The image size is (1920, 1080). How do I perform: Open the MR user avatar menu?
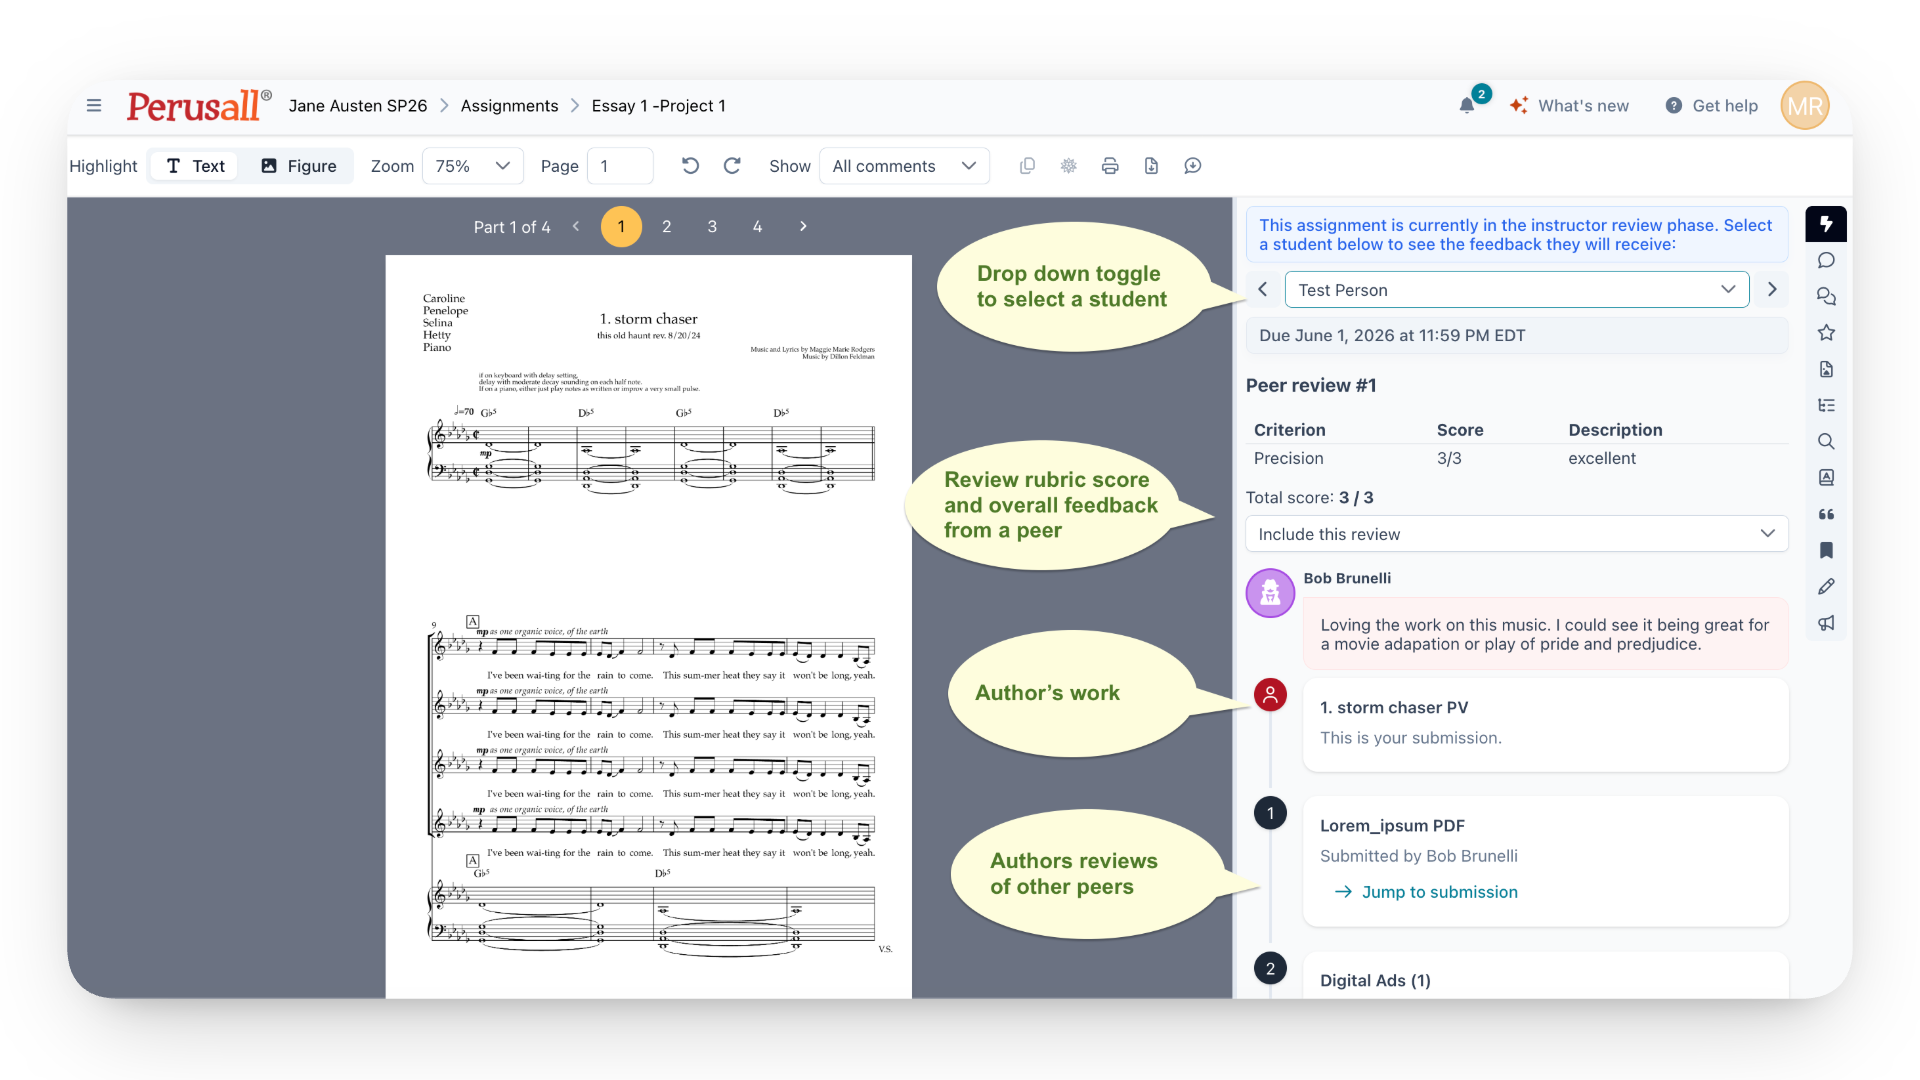click(x=1805, y=106)
